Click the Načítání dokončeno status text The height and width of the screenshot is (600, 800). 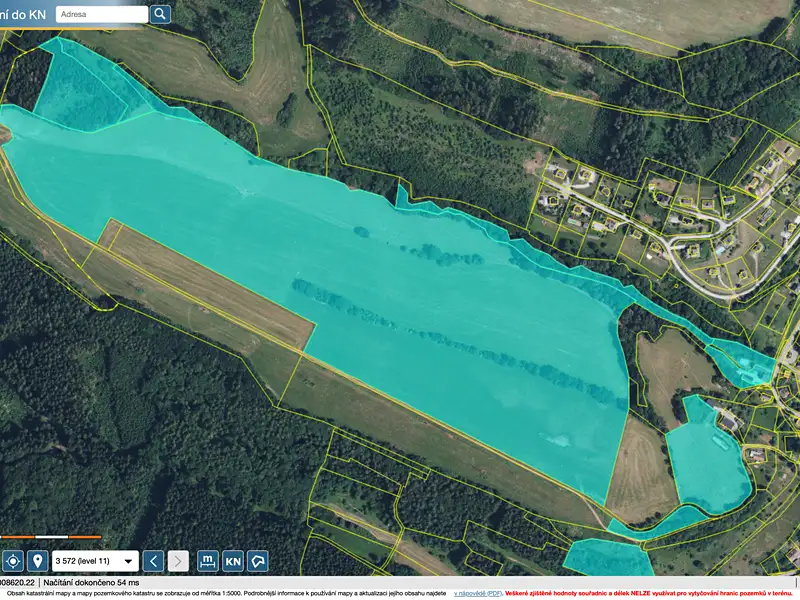91,582
